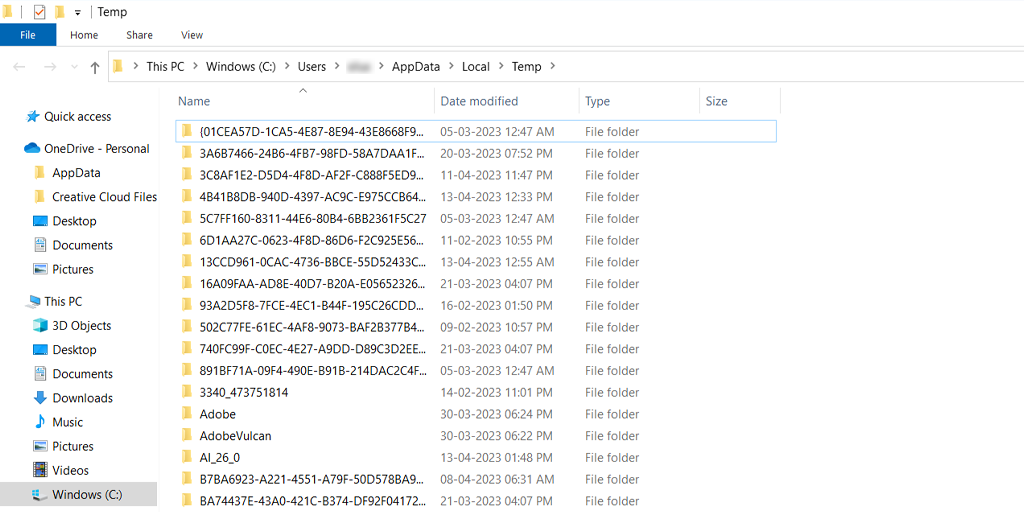Click Users in the address bar
Image resolution: width=1024 pixels, height=512 pixels.
coord(312,66)
